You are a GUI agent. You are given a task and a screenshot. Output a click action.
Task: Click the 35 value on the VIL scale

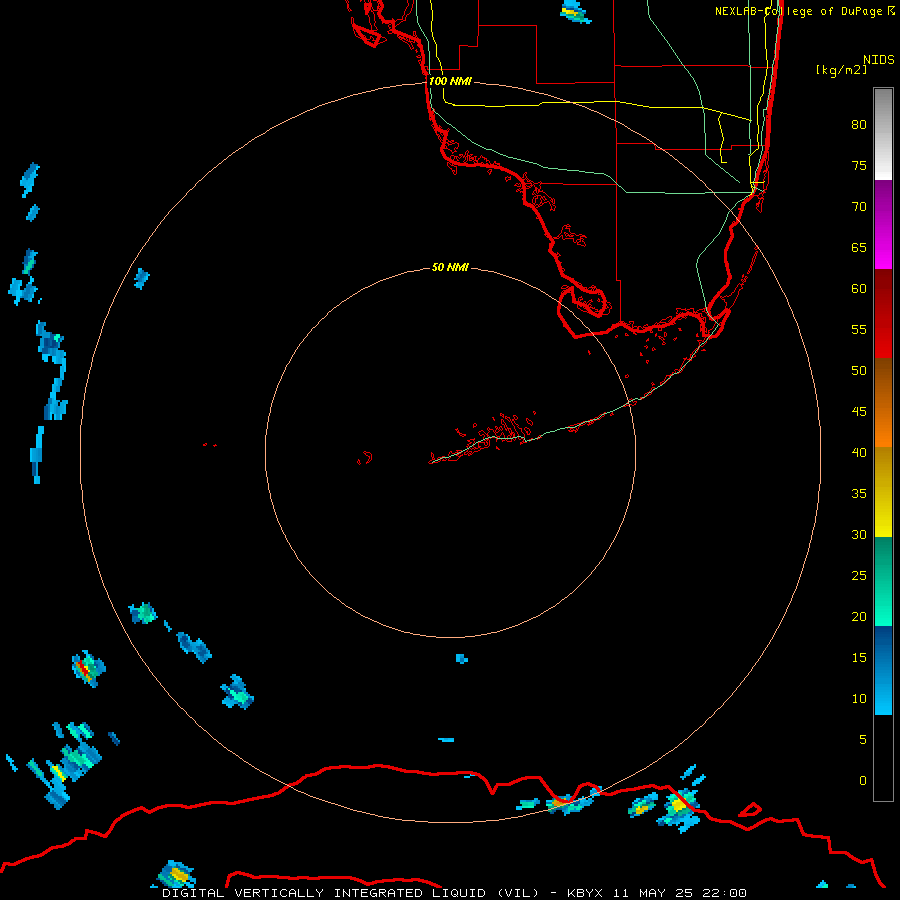click(x=859, y=494)
